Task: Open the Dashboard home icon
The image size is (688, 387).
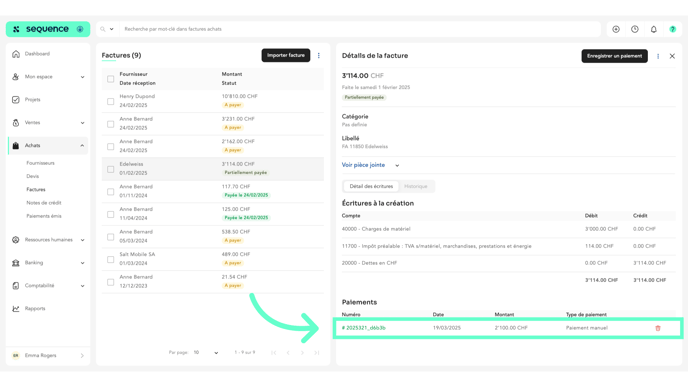Action: (16, 54)
